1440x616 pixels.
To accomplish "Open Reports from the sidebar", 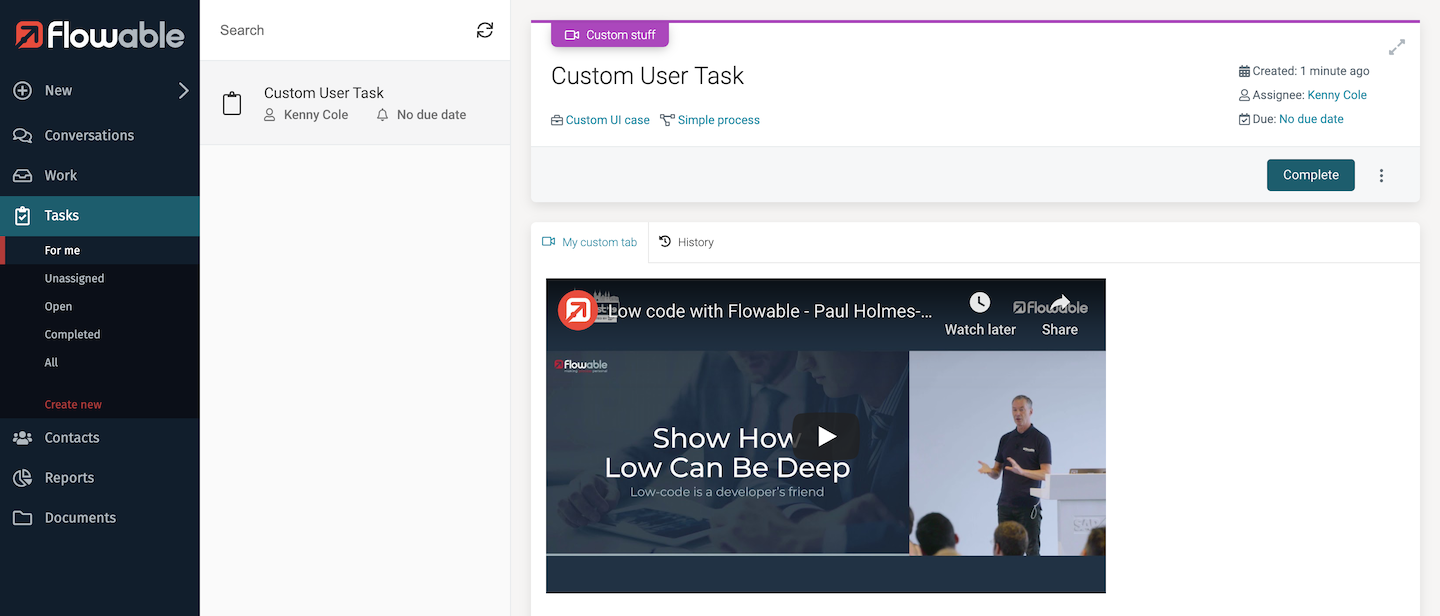I will (68, 478).
